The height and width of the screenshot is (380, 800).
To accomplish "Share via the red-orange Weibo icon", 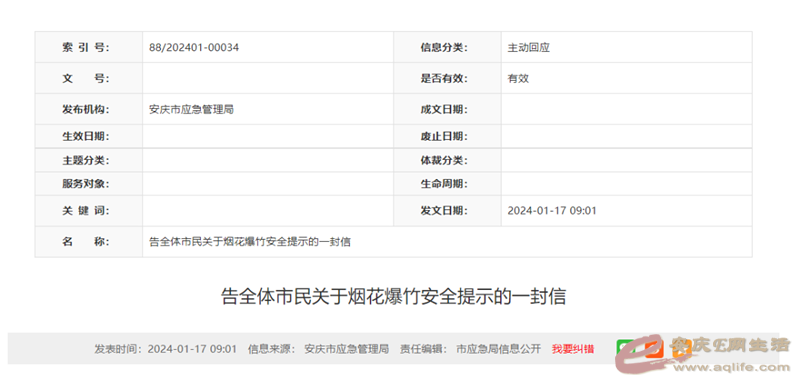I will [x=654, y=348].
